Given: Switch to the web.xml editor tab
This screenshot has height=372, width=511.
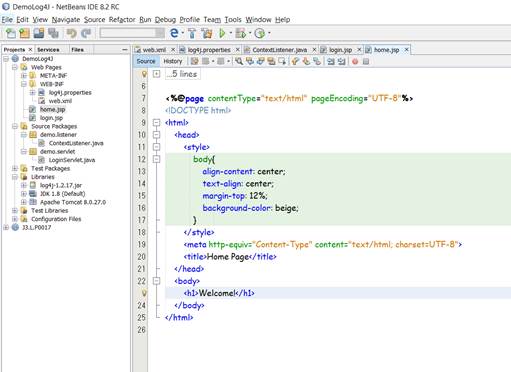Looking at the screenshot, I should 154,50.
